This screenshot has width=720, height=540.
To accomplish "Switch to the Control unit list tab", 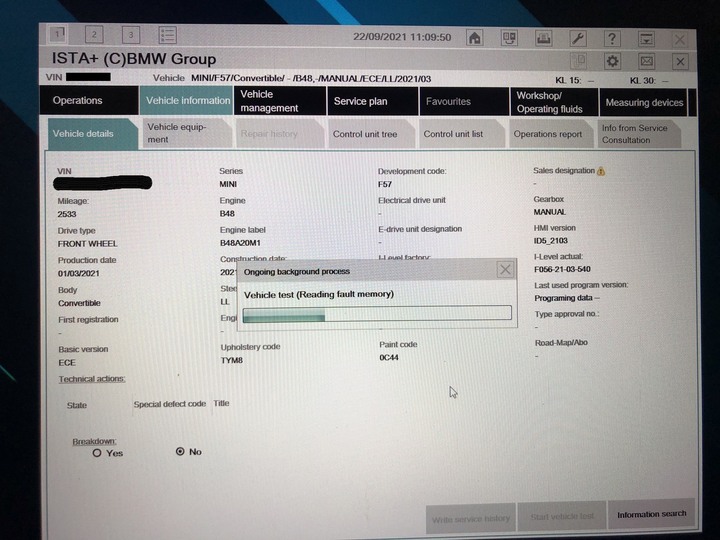I will [461, 134].
